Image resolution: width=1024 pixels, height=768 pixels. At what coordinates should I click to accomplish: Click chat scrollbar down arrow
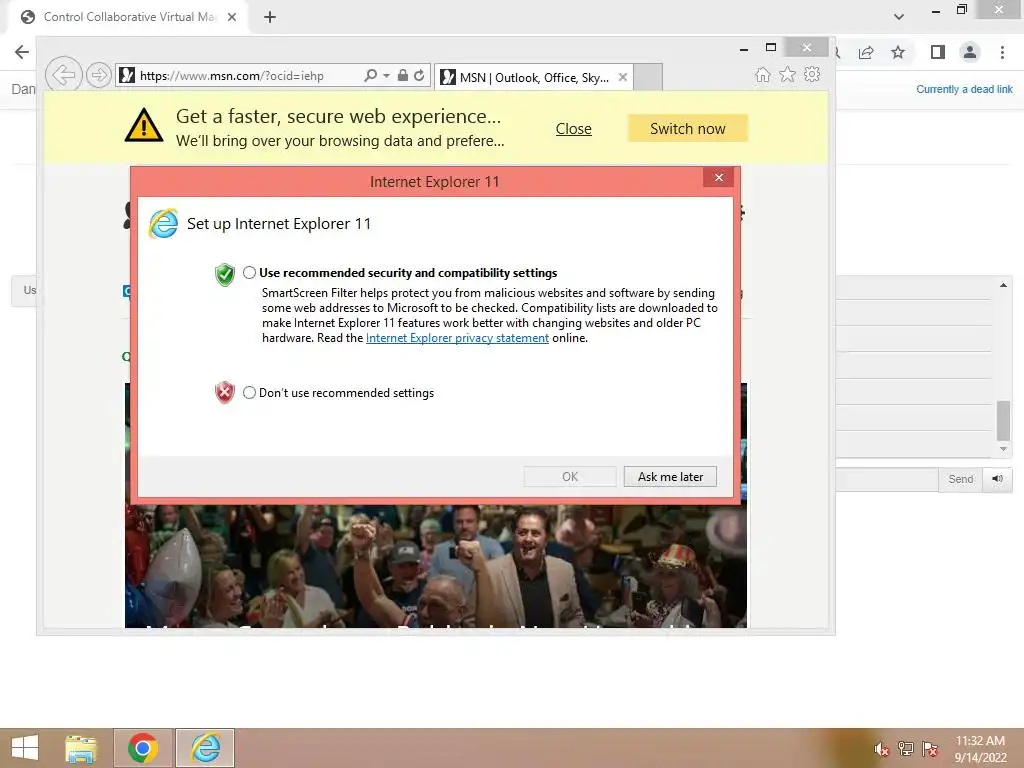click(x=1003, y=449)
